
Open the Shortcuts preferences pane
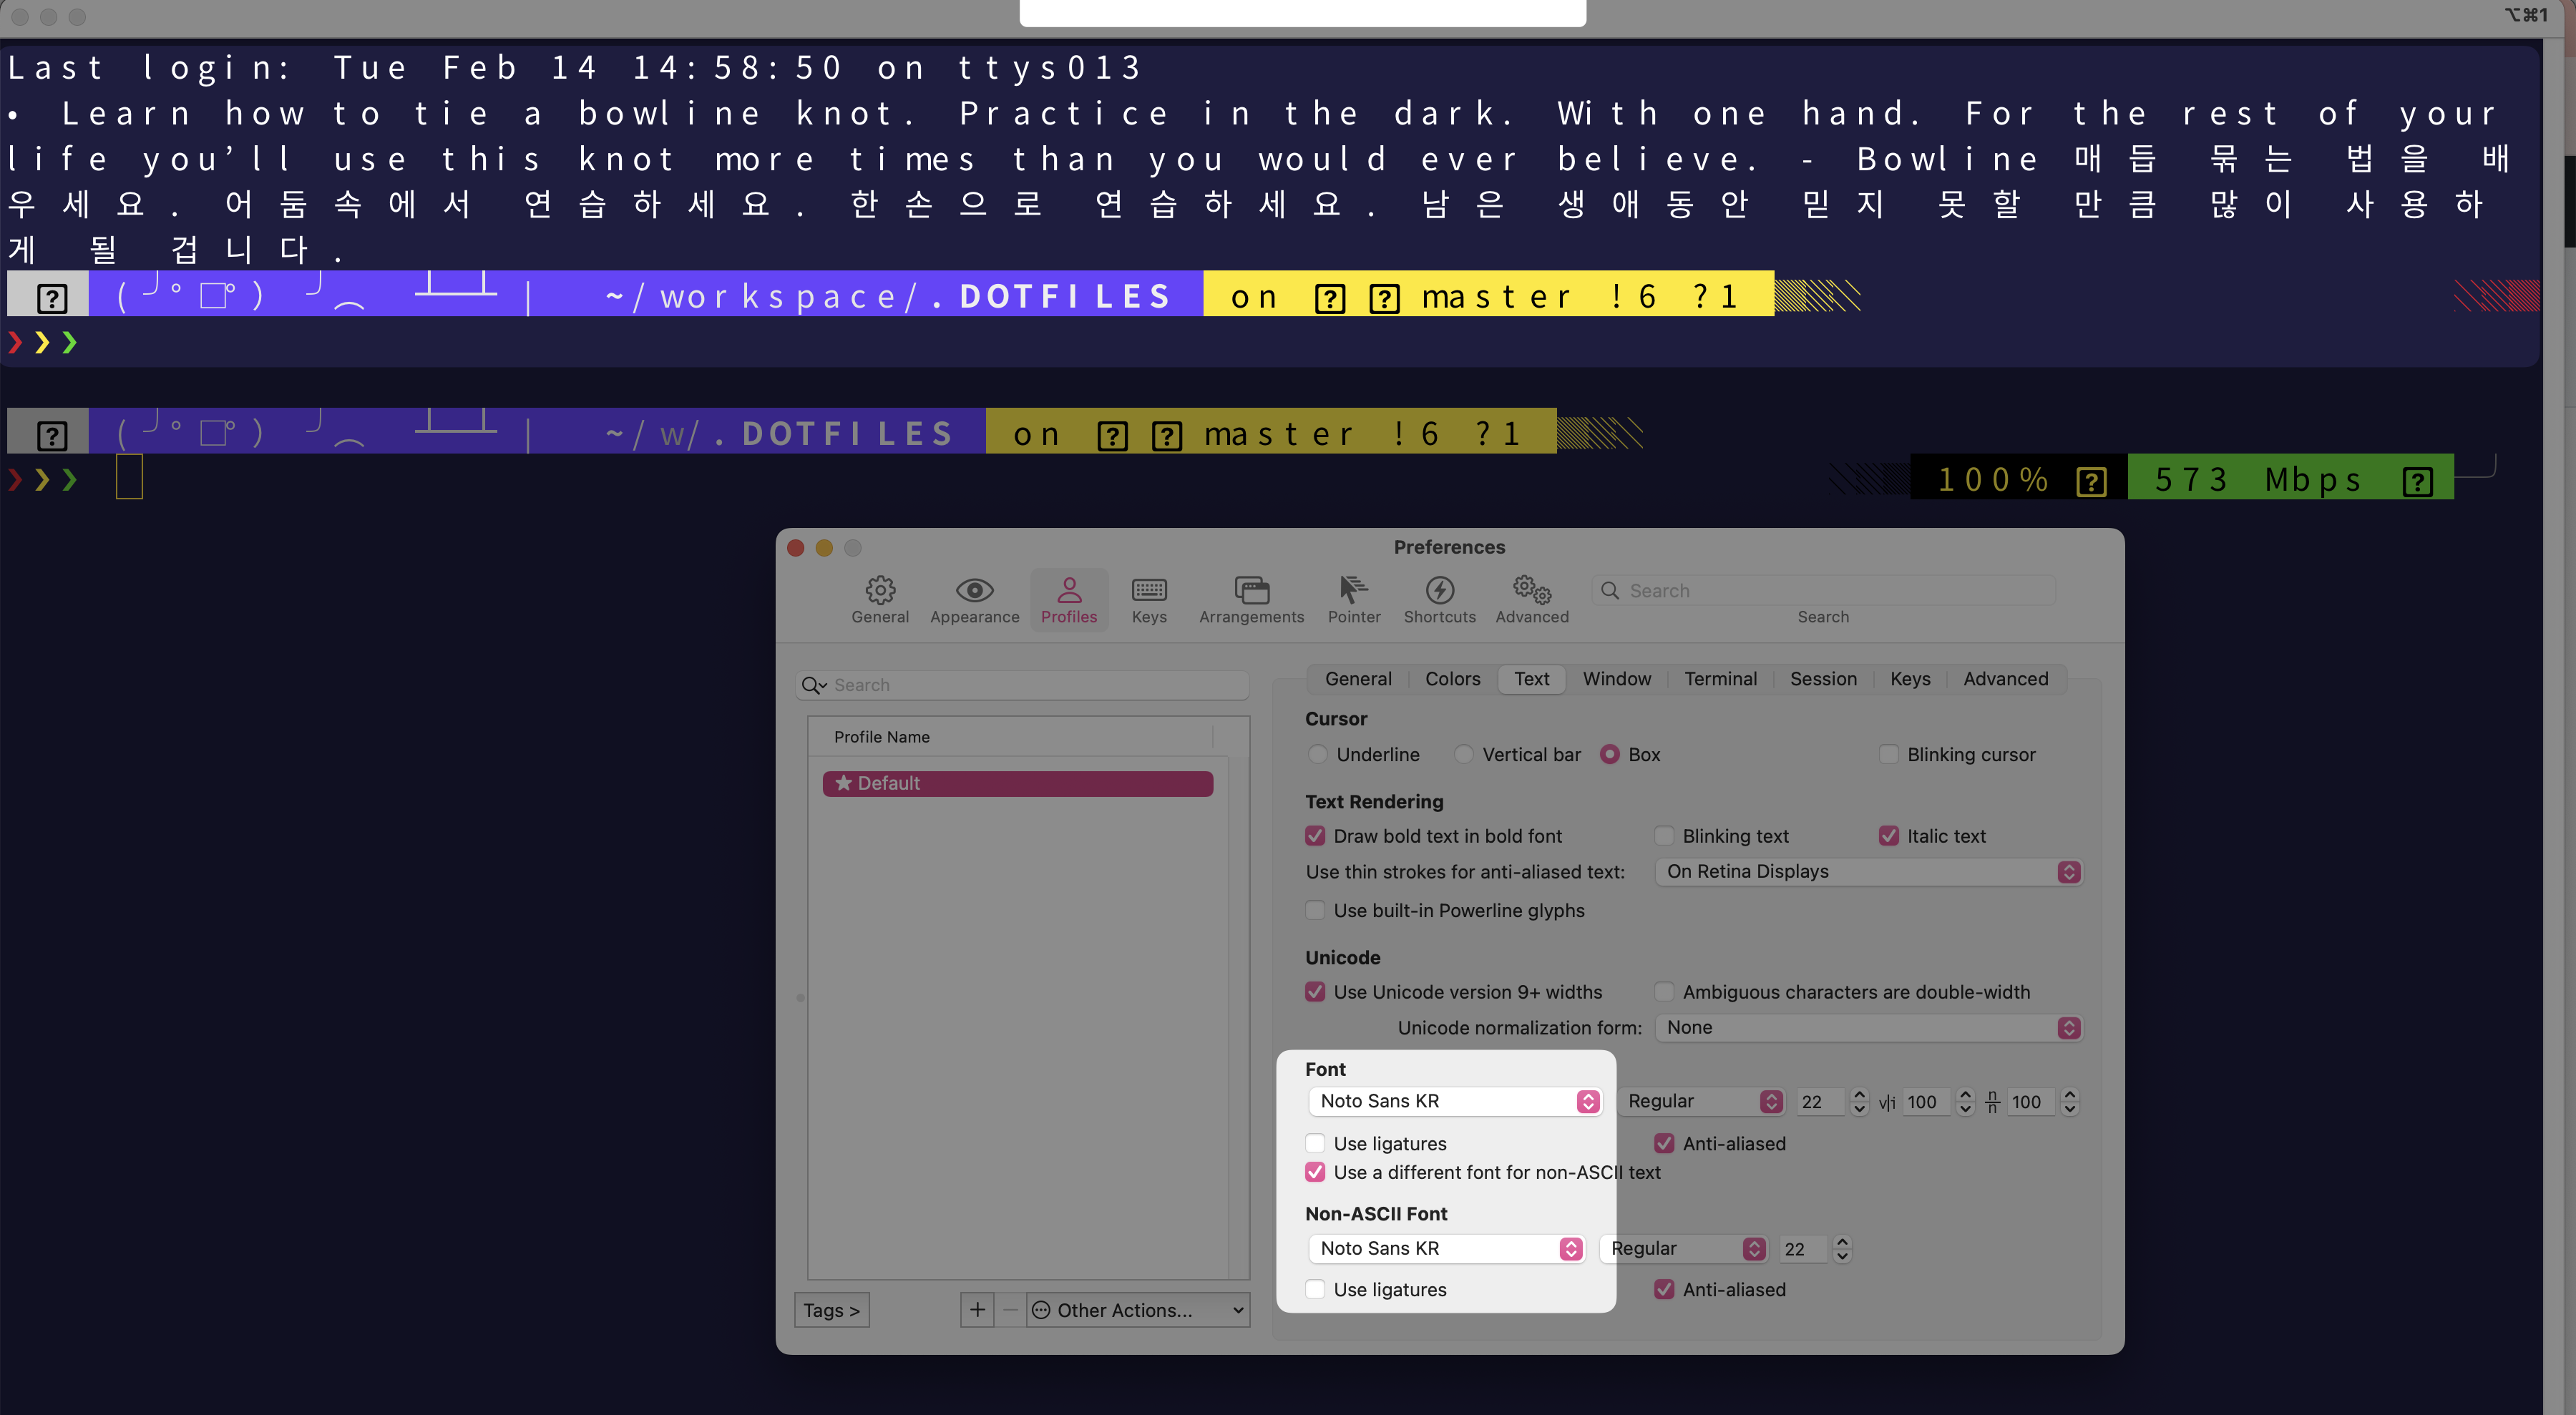pos(1439,599)
